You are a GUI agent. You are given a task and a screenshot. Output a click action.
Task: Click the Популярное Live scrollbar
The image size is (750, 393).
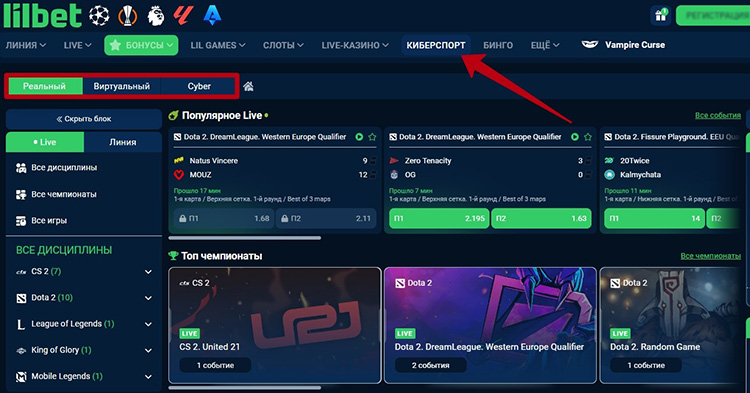tap(244, 238)
